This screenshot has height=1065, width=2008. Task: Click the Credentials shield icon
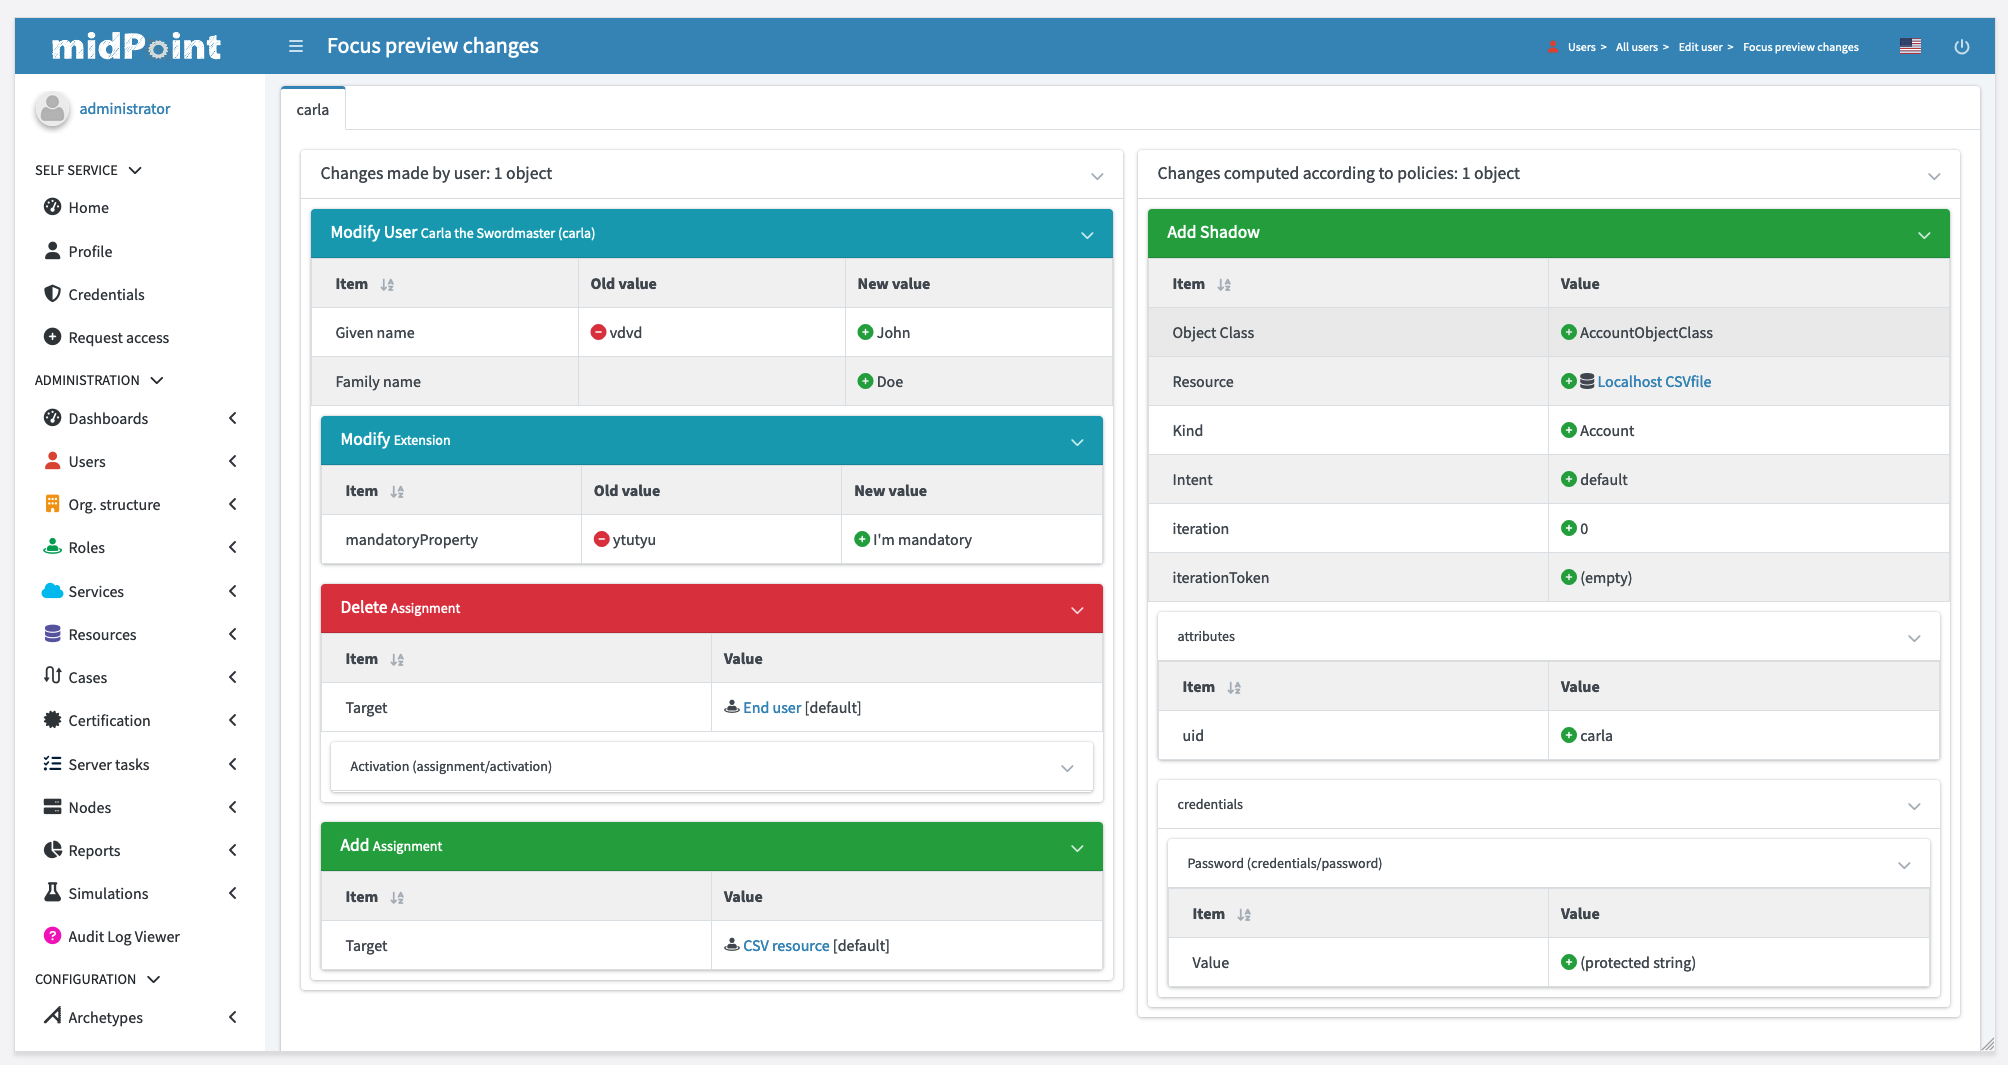coord(52,294)
